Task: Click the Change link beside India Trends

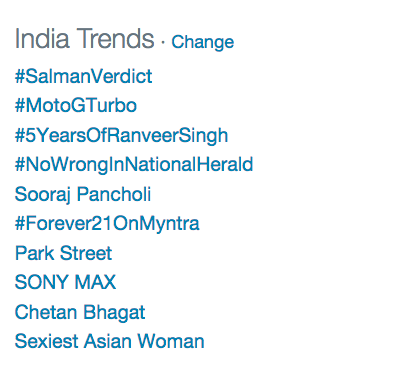Action: tap(203, 42)
